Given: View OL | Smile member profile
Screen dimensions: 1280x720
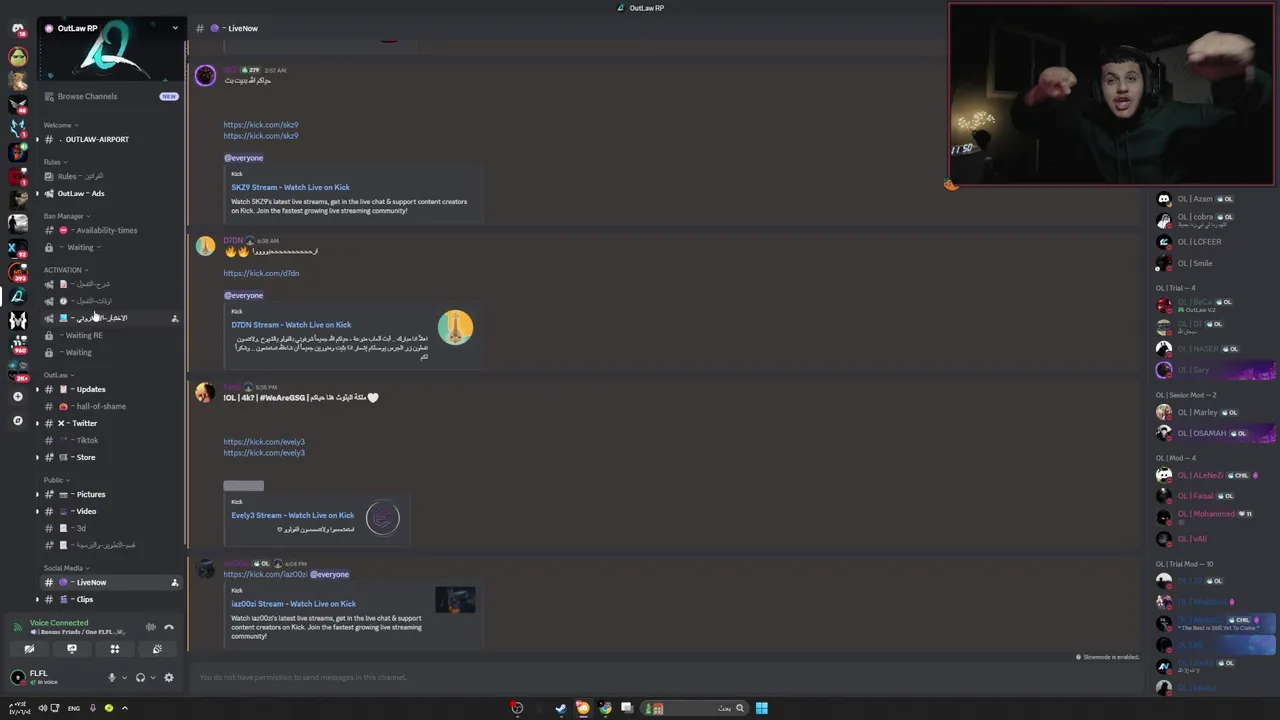Looking at the screenshot, I should click(x=1213, y=263).
